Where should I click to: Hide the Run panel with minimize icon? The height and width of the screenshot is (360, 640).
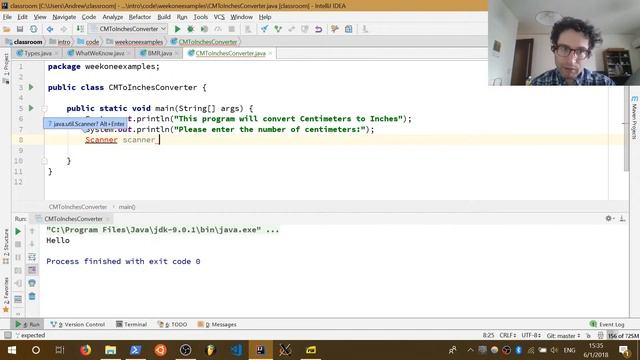pyautogui.click(x=622, y=219)
